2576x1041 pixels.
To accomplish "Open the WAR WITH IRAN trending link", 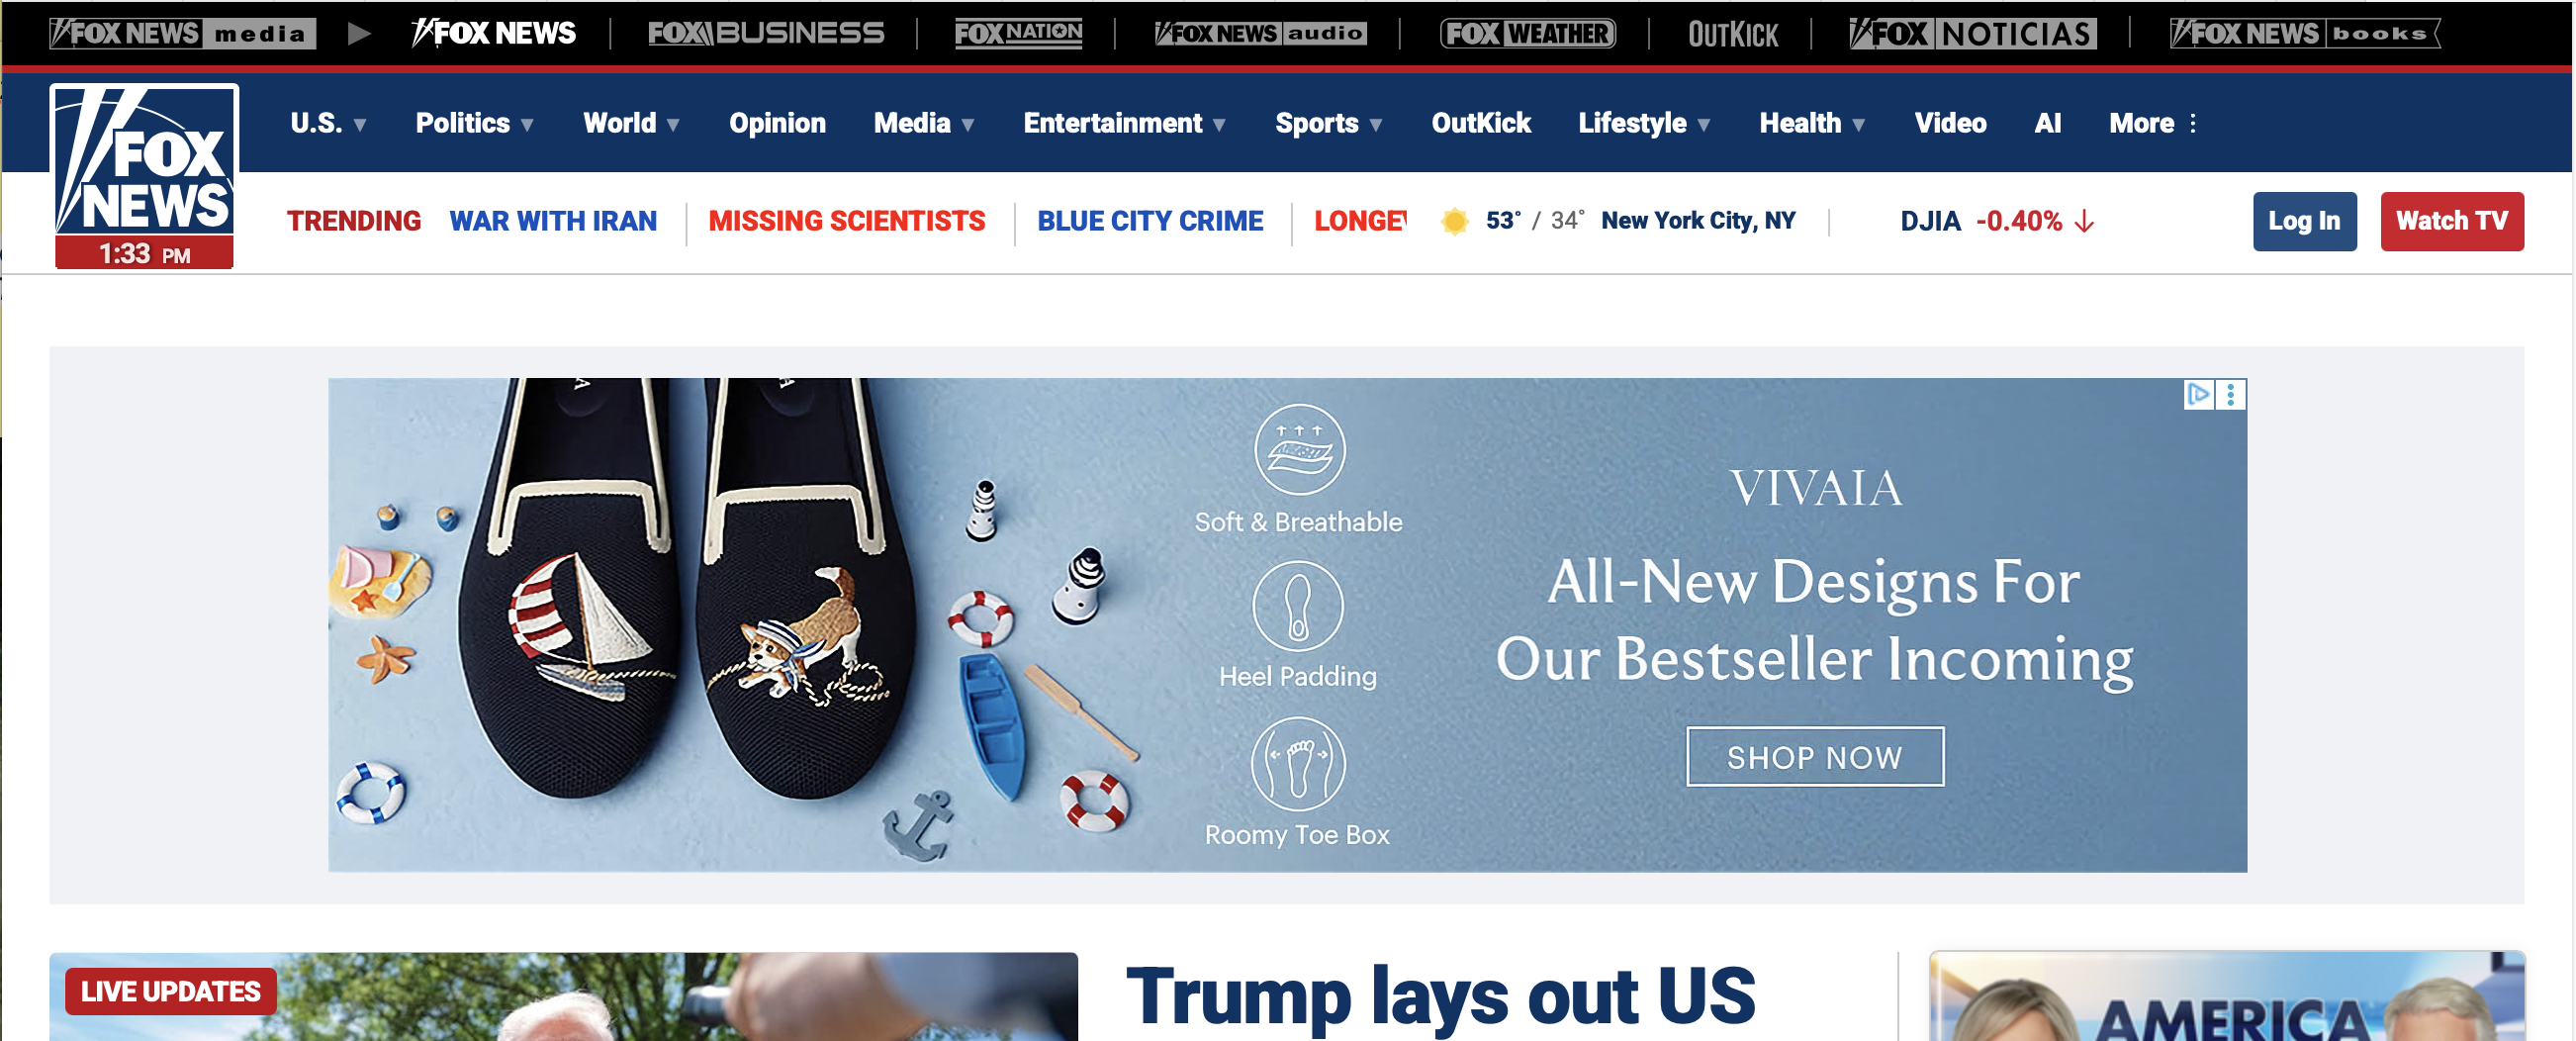I will (x=553, y=221).
